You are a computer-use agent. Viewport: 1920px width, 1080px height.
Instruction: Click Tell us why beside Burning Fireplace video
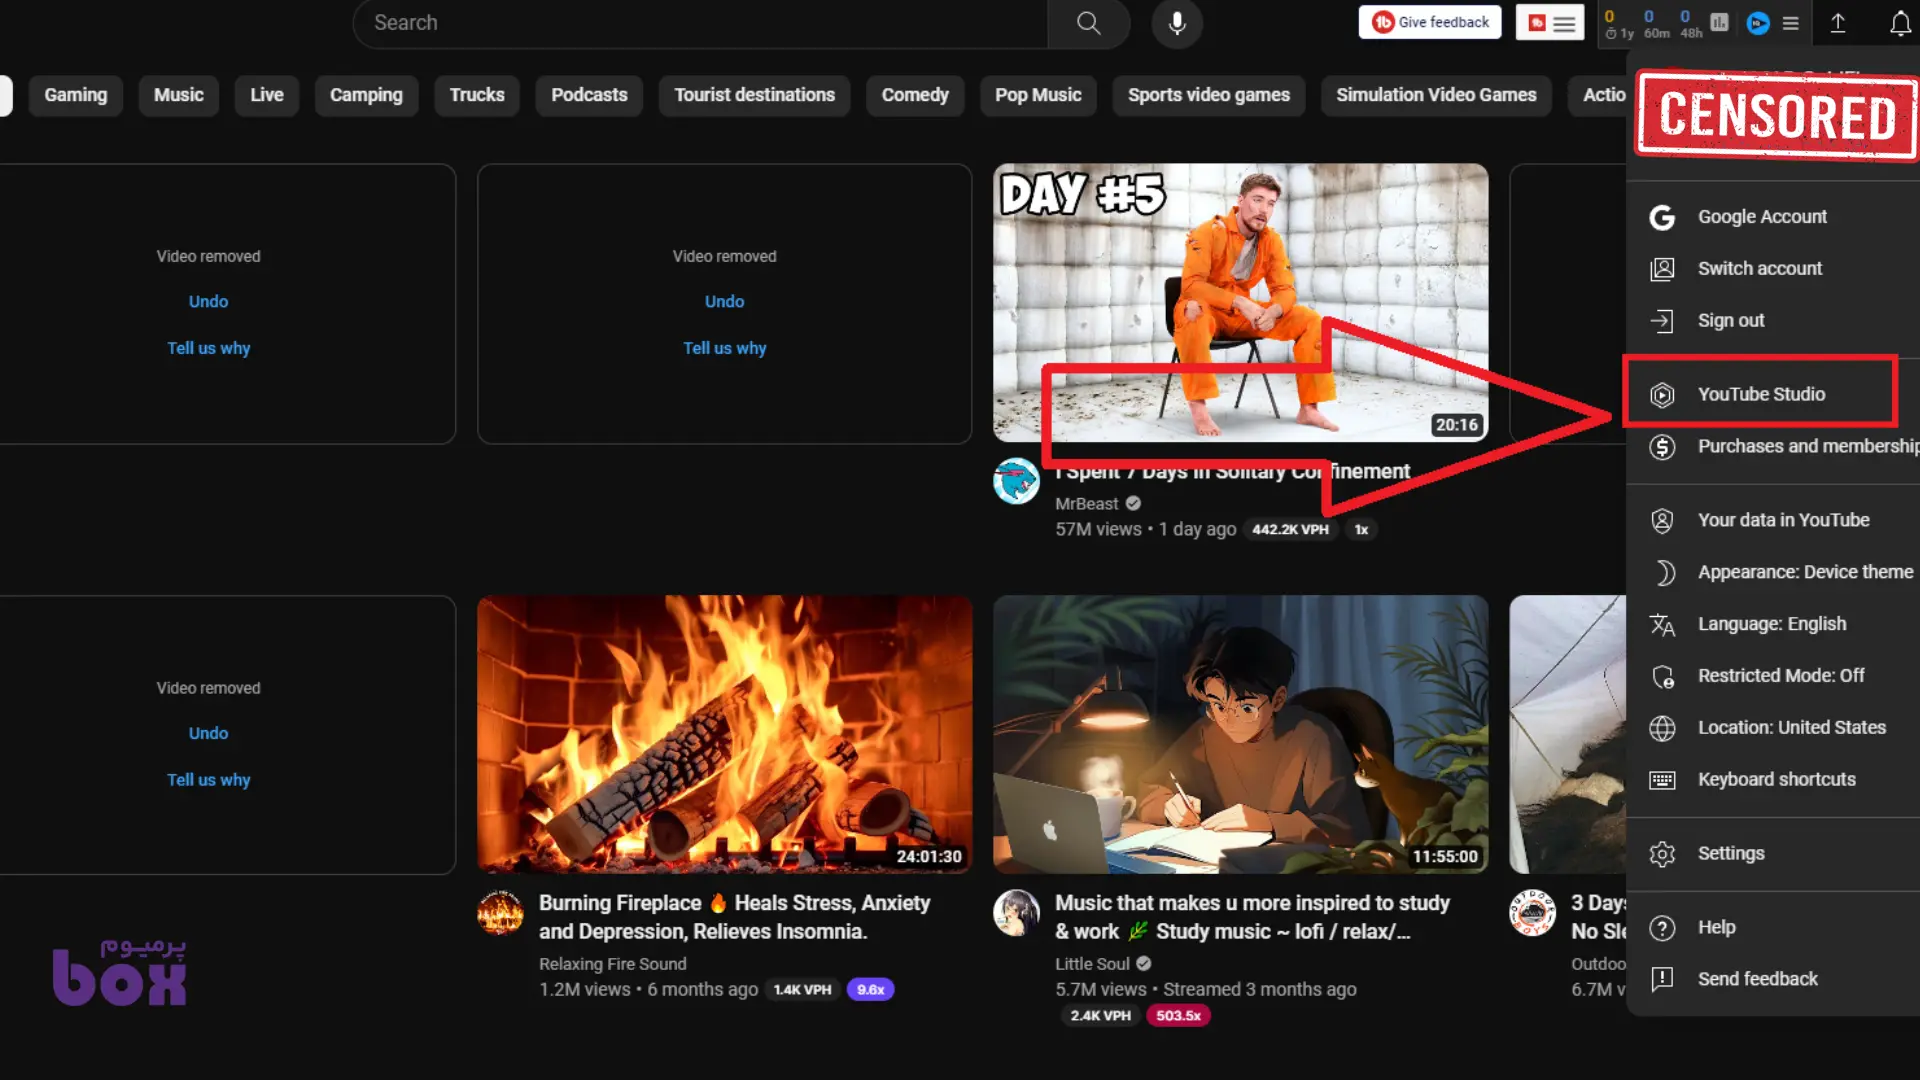(208, 780)
